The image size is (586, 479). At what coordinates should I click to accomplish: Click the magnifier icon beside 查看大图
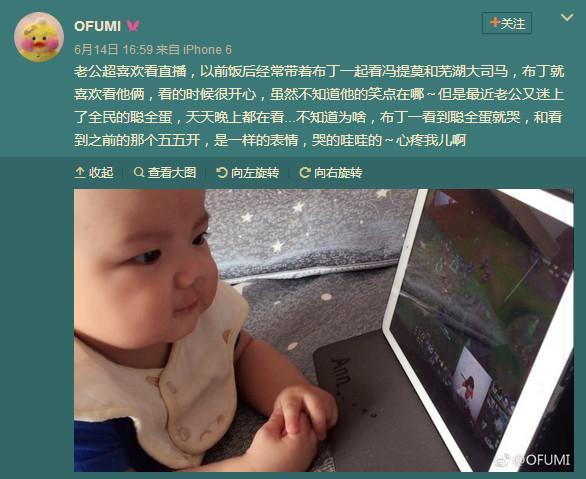[x=139, y=172]
